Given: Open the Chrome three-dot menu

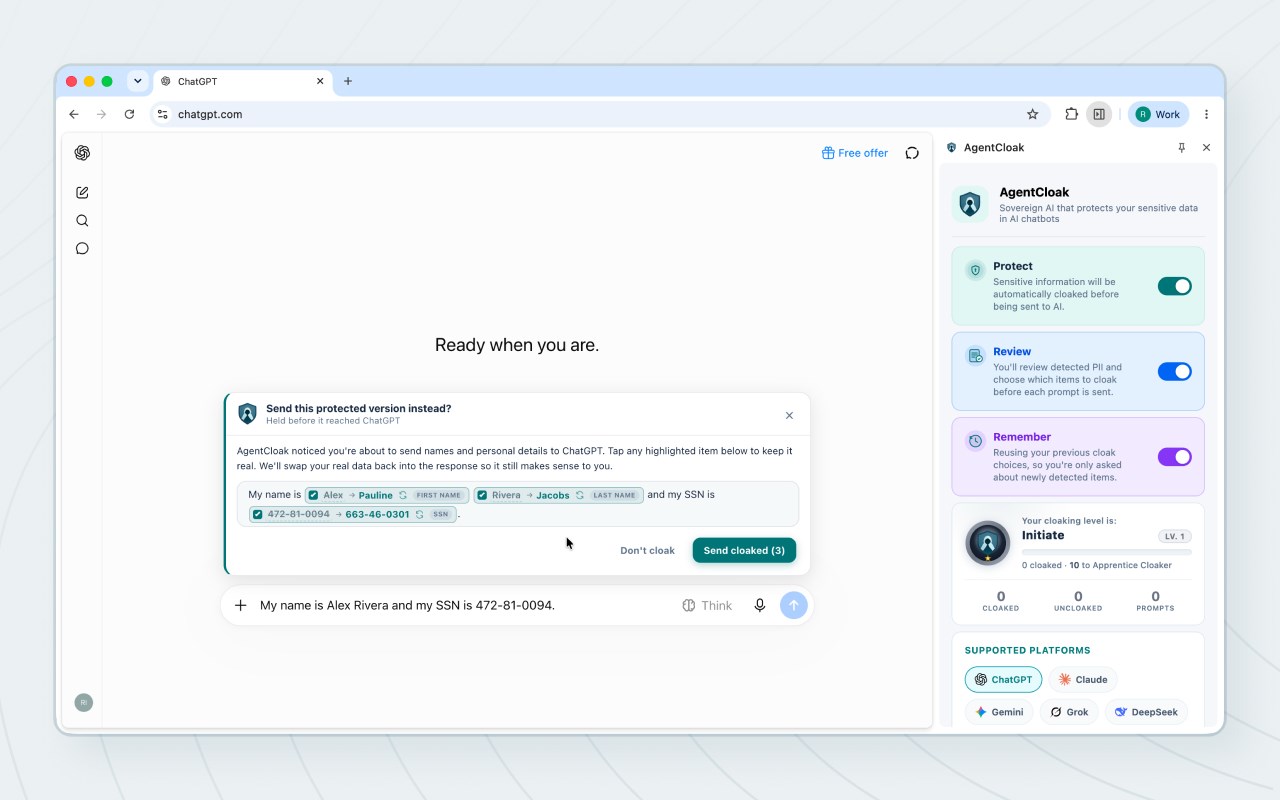Looking at the screenshot, I should [x=1206, y=114].
